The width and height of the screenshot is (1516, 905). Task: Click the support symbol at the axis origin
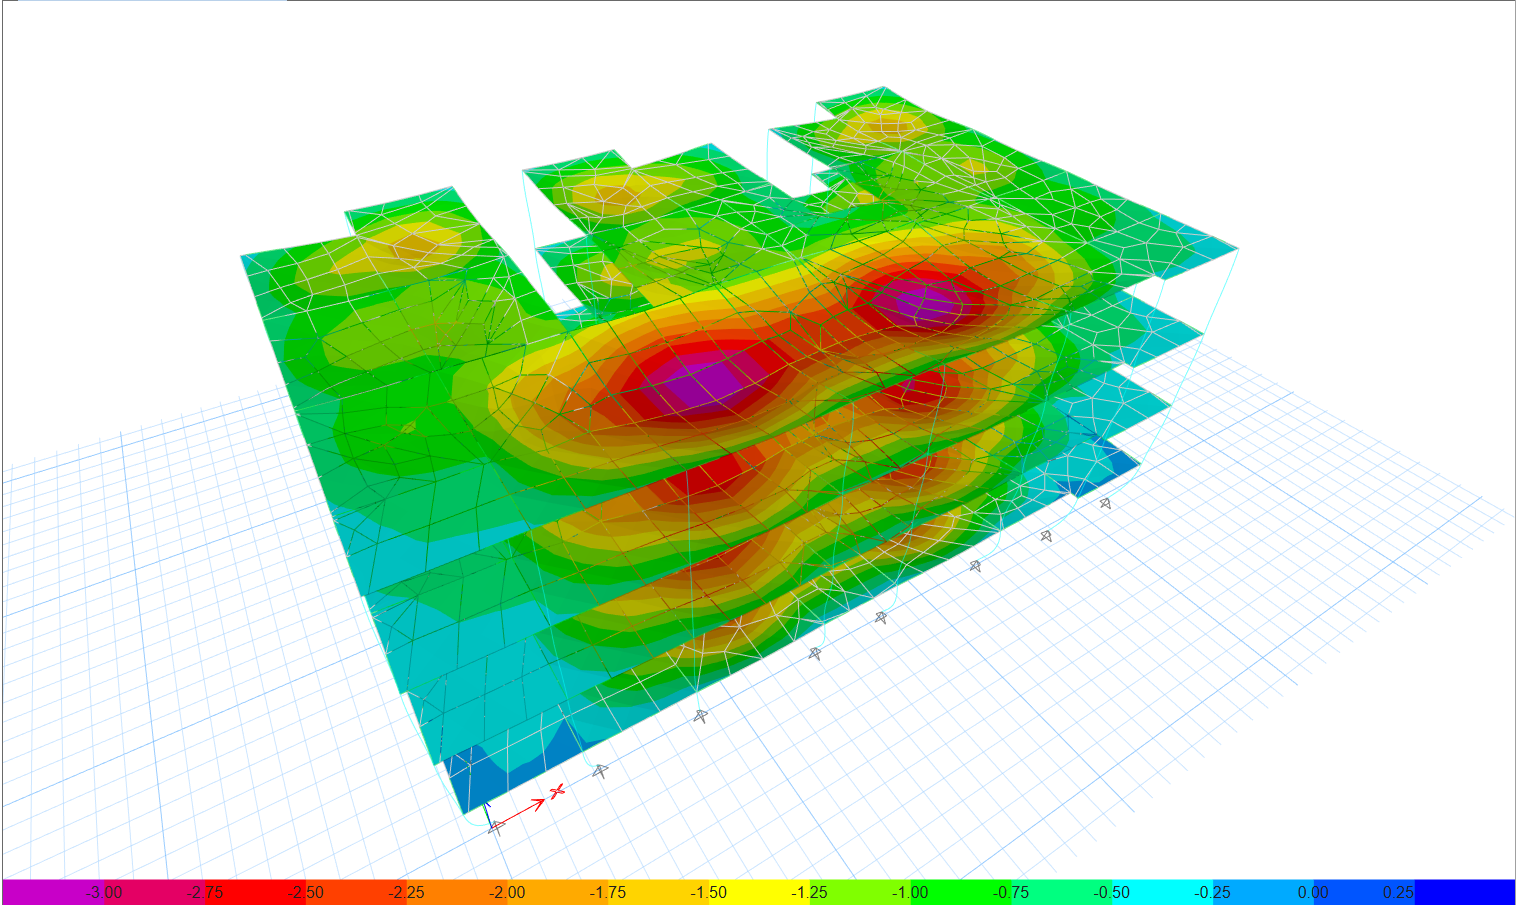[x=495, y=827]
